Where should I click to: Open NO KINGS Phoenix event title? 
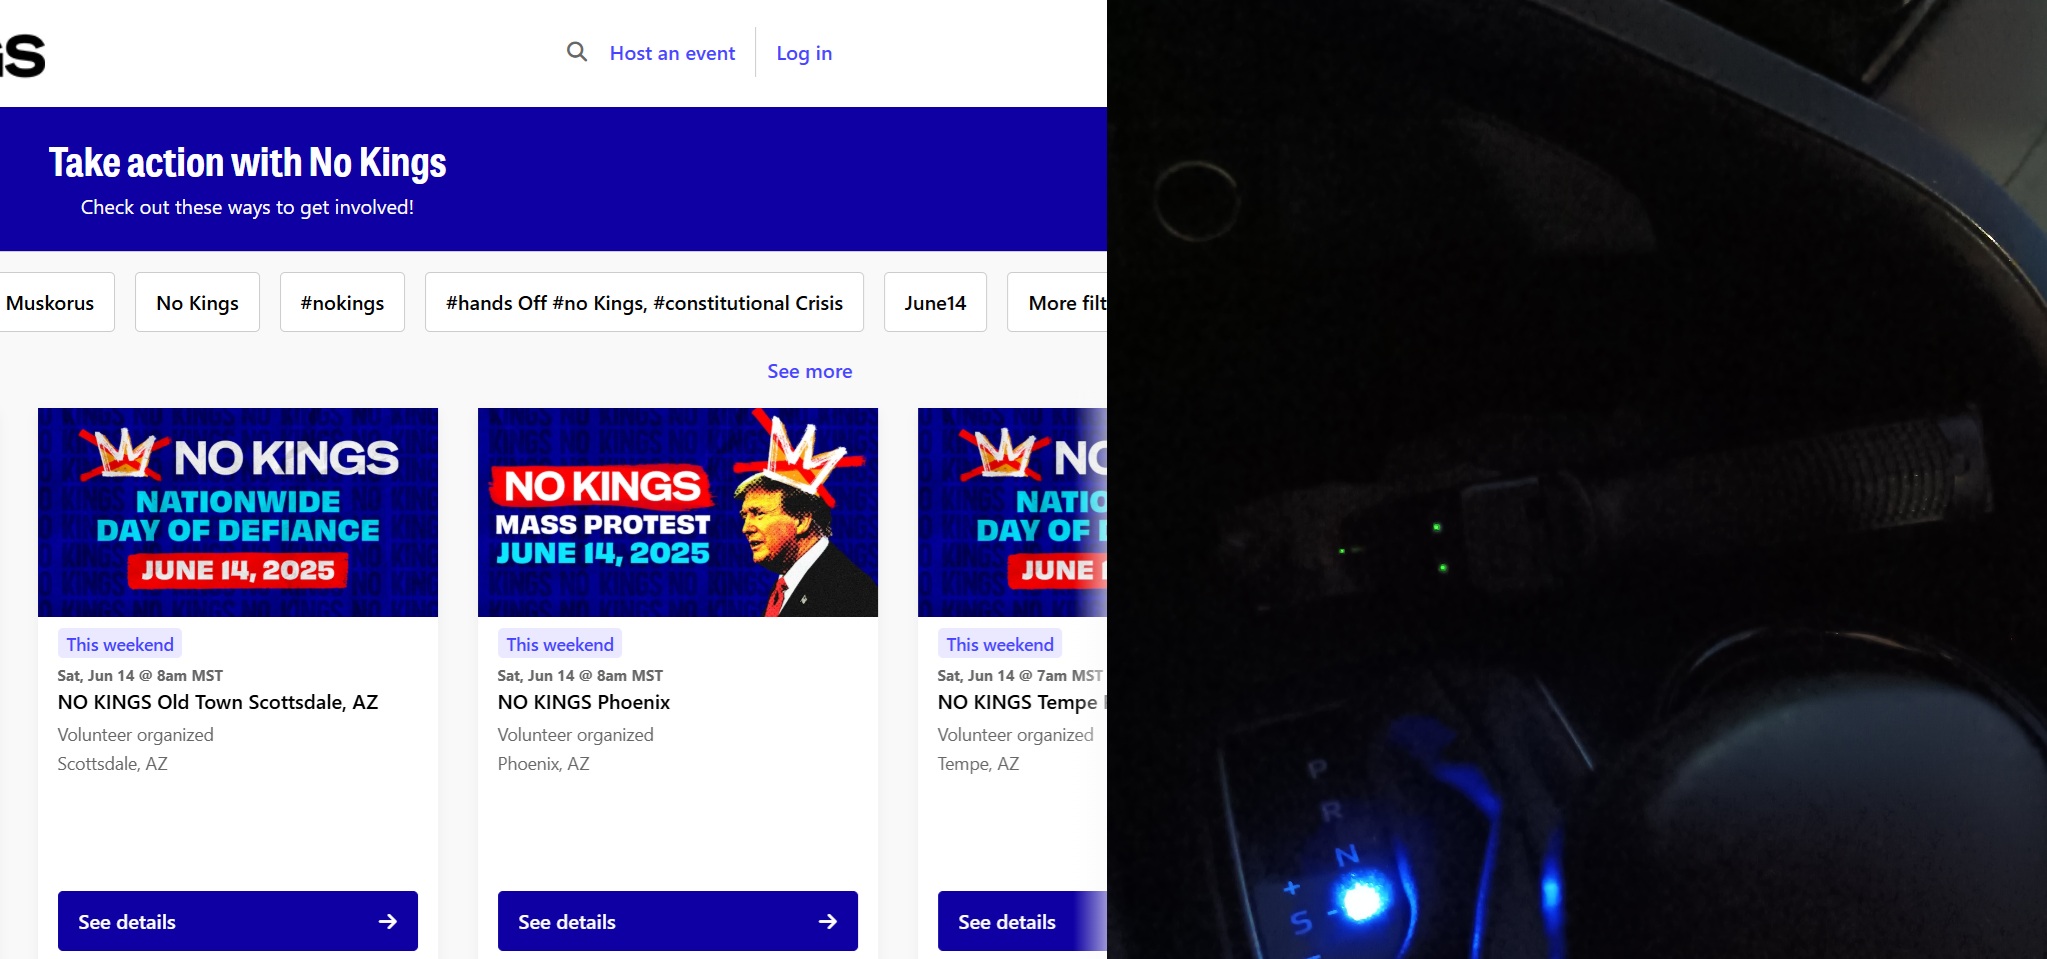584,702
